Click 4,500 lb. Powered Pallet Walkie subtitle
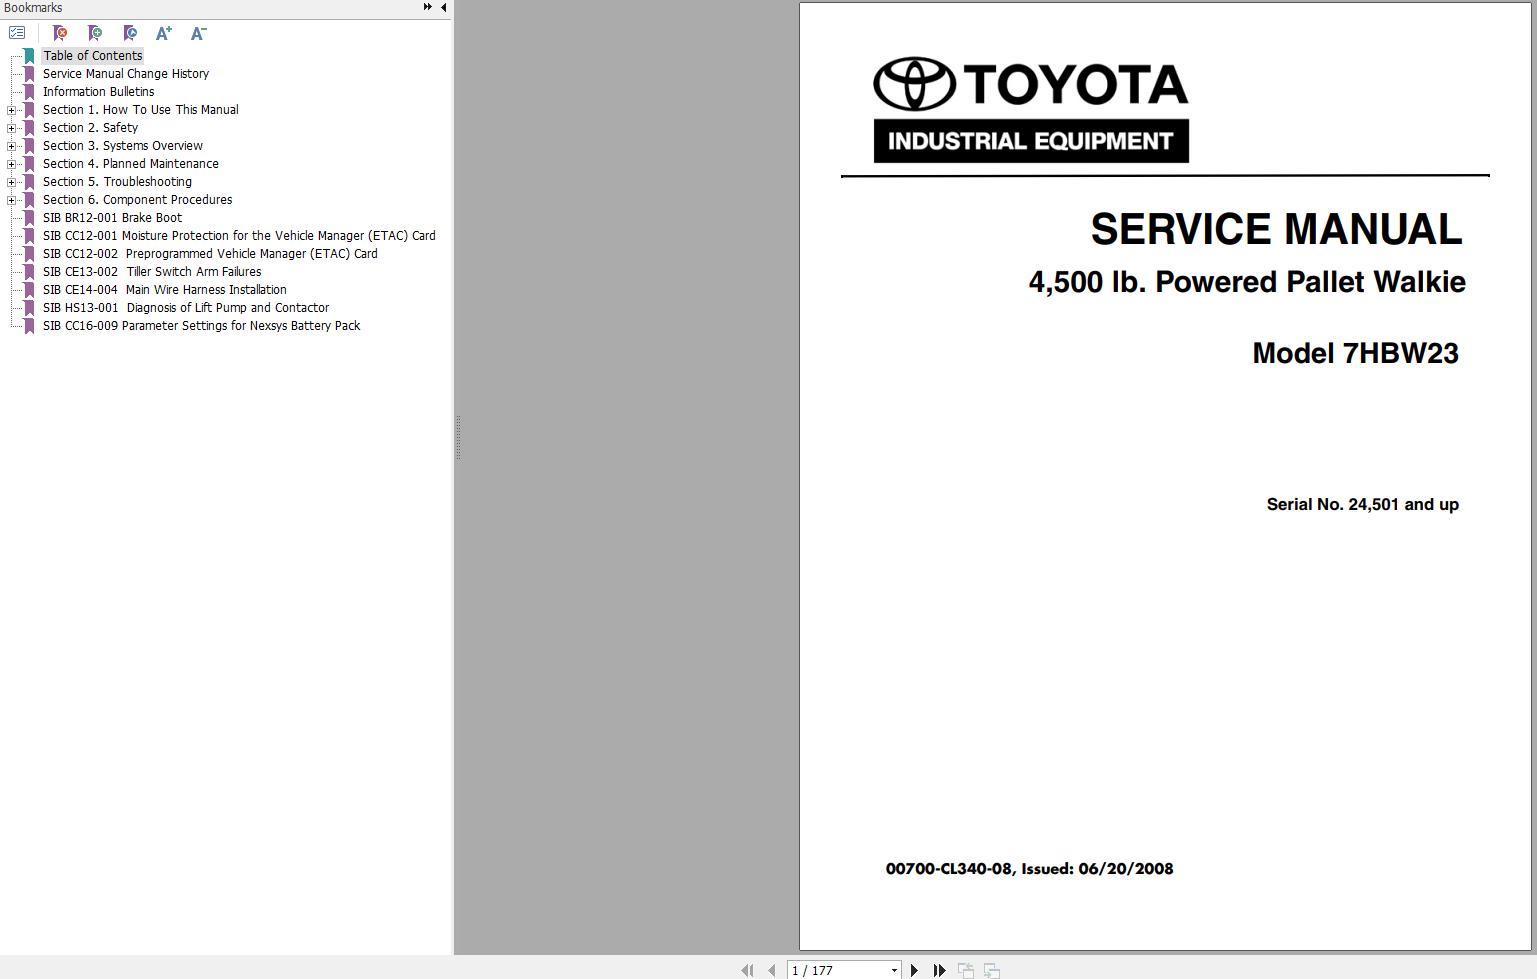This screenshot has height=979, width=1537. point(1247,282)
